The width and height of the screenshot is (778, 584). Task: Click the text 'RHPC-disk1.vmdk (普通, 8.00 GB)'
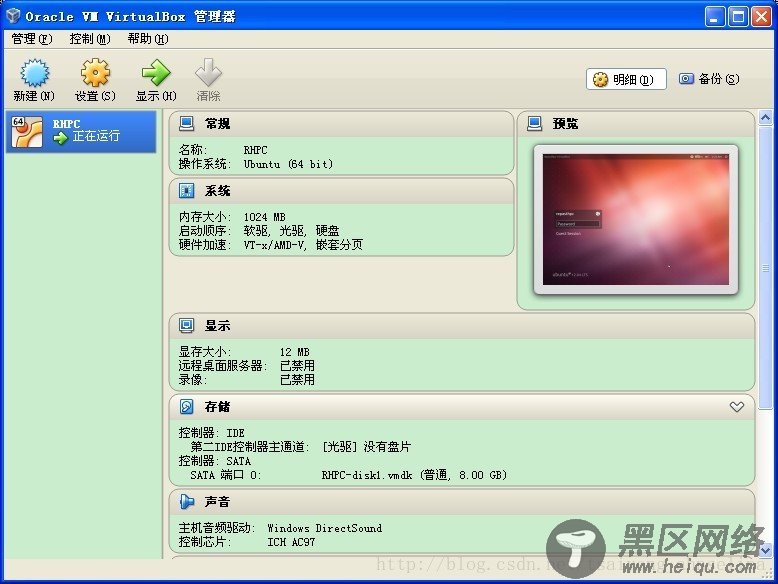click(x=414, y=475)
